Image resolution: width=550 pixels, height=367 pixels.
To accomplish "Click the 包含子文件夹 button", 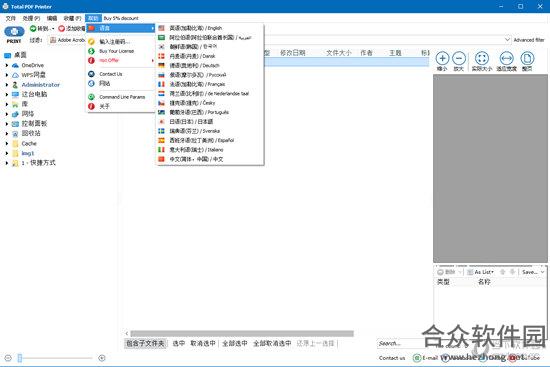I will [x=145, y=343].
